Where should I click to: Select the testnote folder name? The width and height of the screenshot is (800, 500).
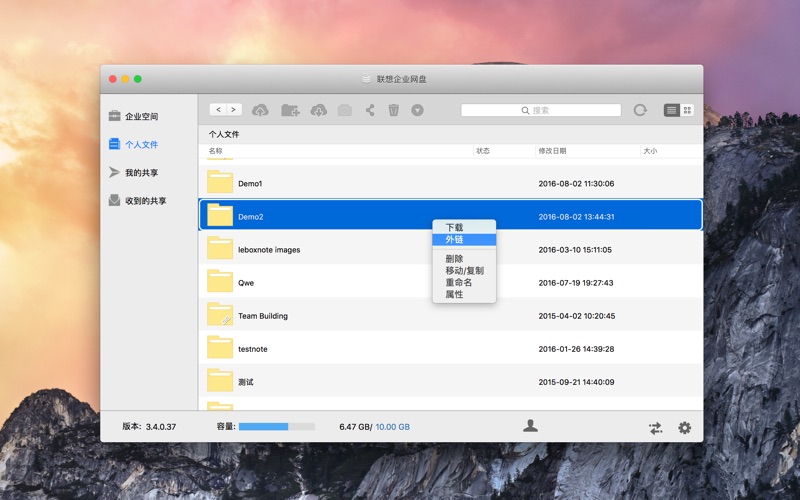253,349
